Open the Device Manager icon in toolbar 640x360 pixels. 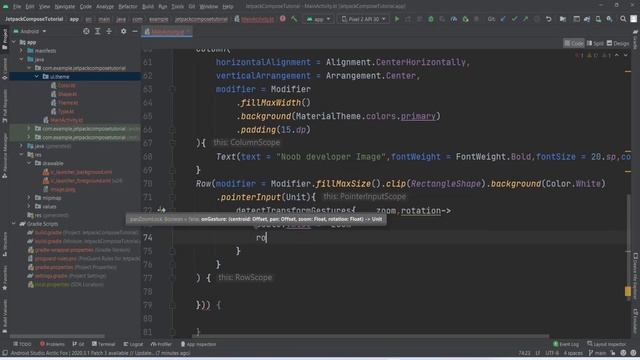click(598, 19)
